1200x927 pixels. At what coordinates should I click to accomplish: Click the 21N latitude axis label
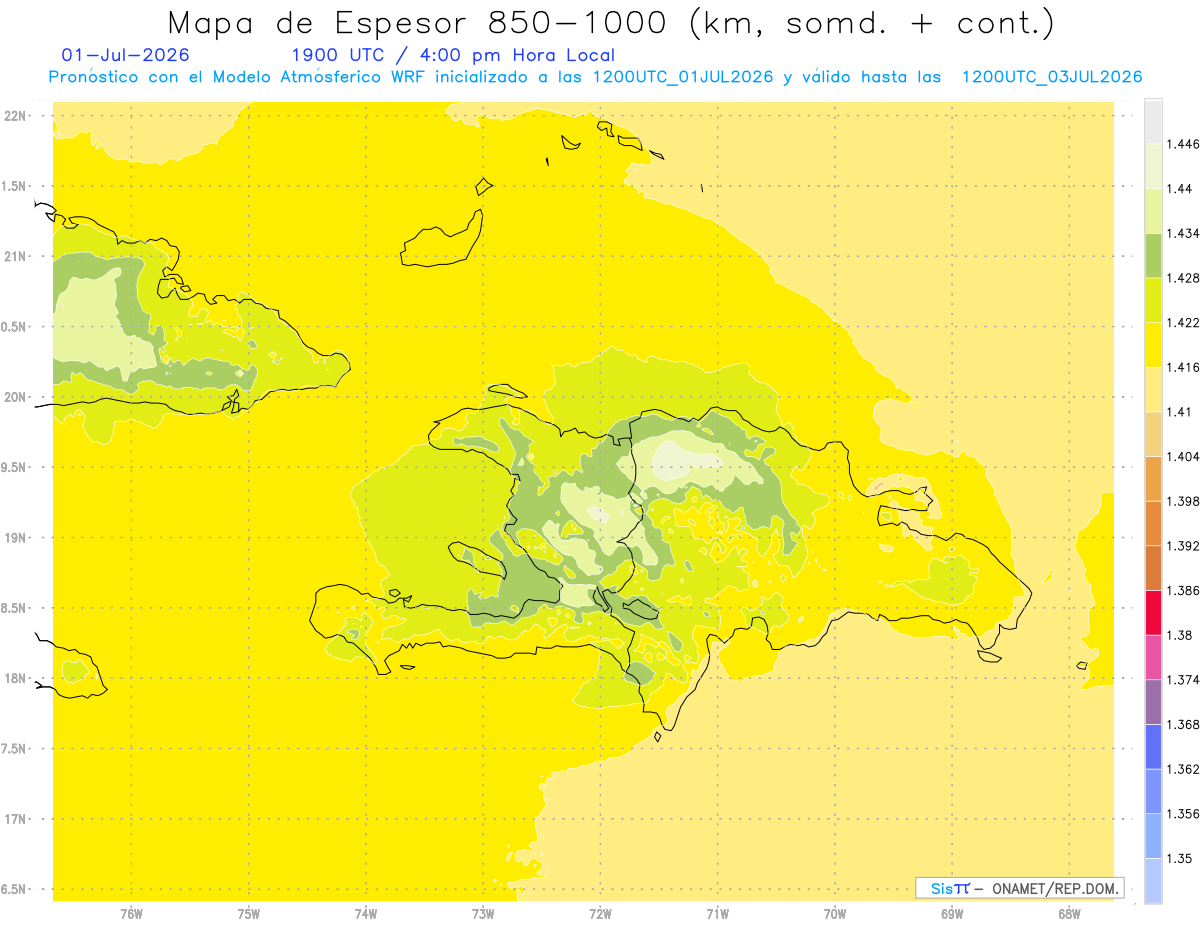[15, 256]
